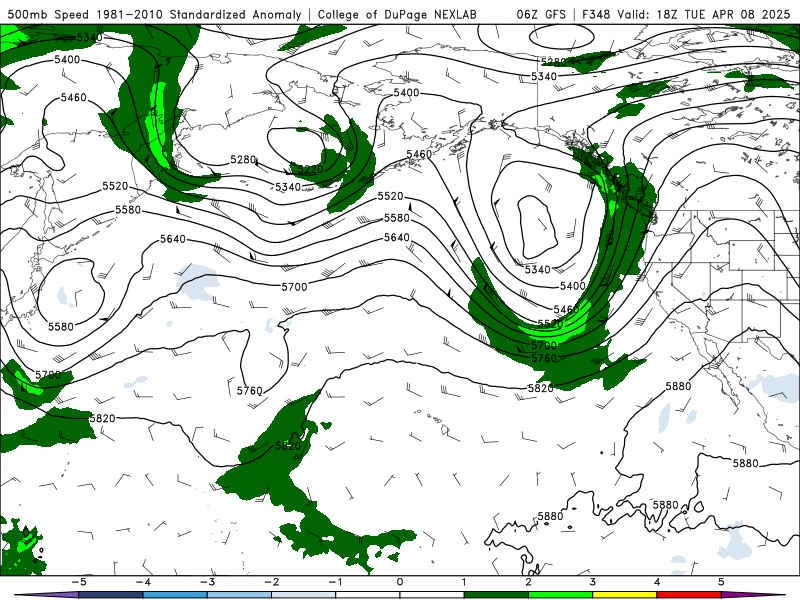800x600 pixels.
Task: Click the 2 tick label on the colorbar
Action: 529,582
